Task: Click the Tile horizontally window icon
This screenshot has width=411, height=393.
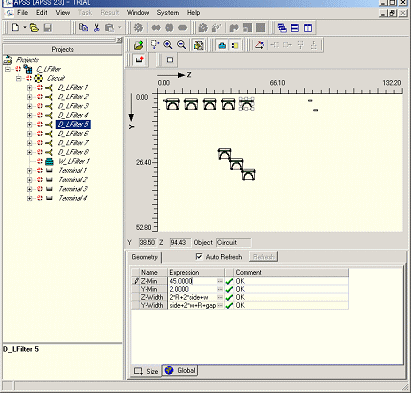Action: click(x=295, y=28)
